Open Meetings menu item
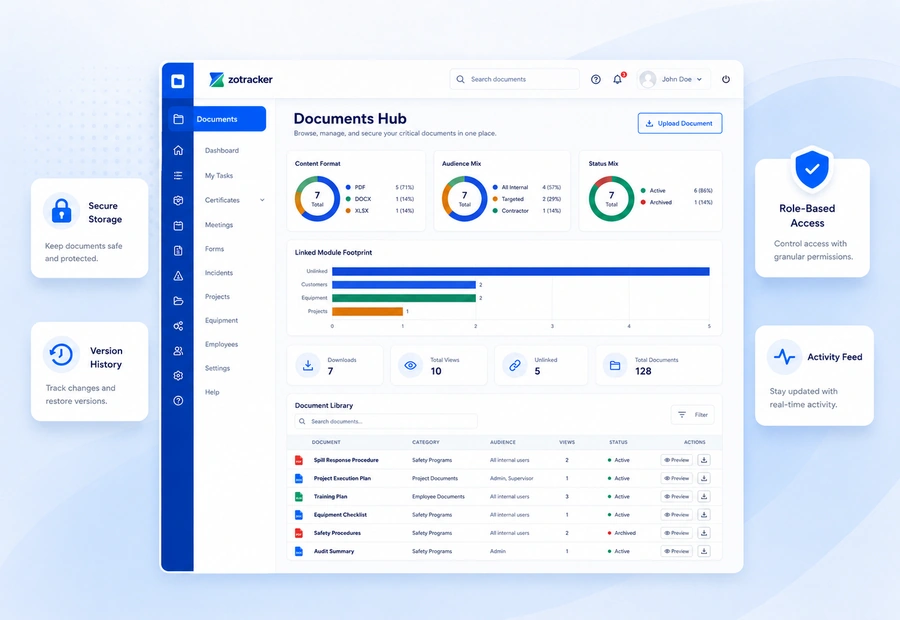The width and height of the screenshot is (900, 620). point(219,225)
